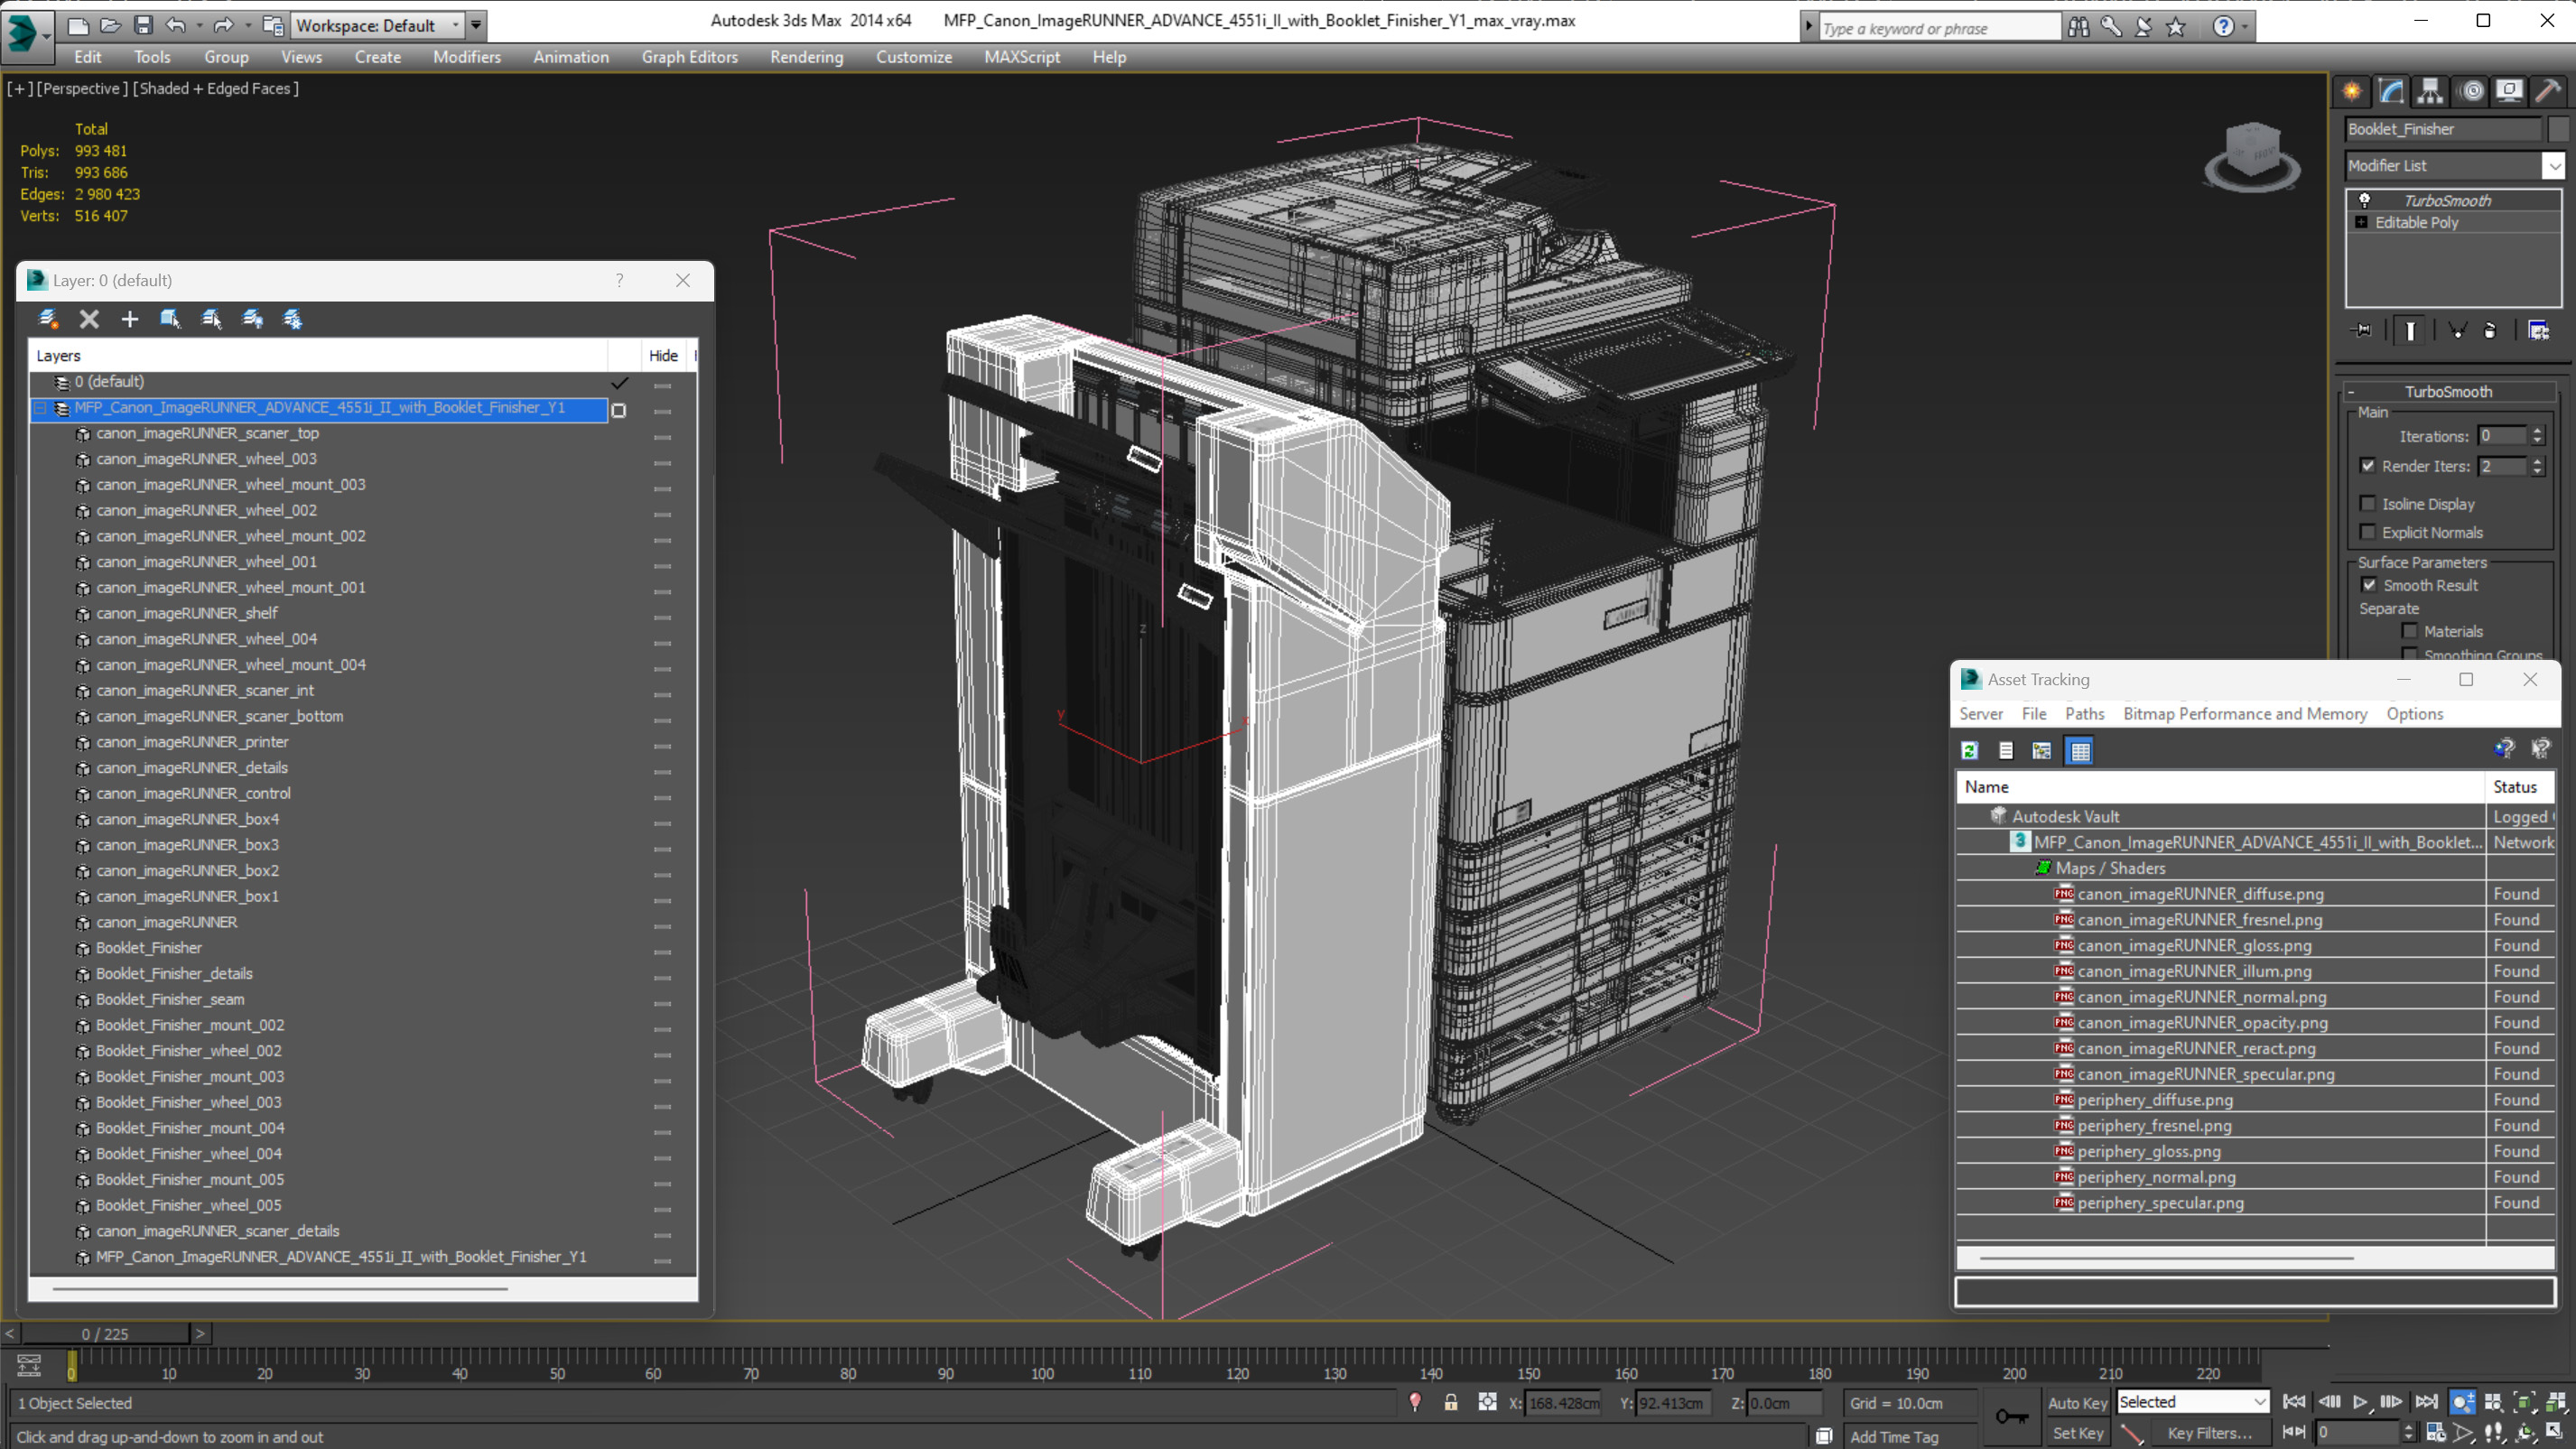Open the Workspace Default dropdown
The width and height of the screenshot is (2576, 1449).
pos(455,25)
